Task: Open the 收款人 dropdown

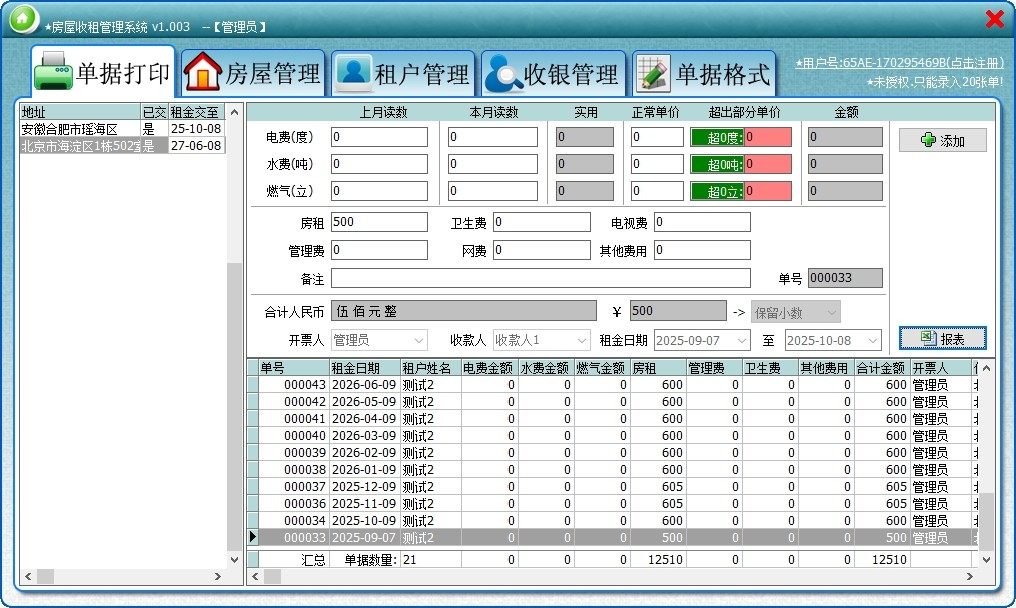Action: (x=582, y=340)
